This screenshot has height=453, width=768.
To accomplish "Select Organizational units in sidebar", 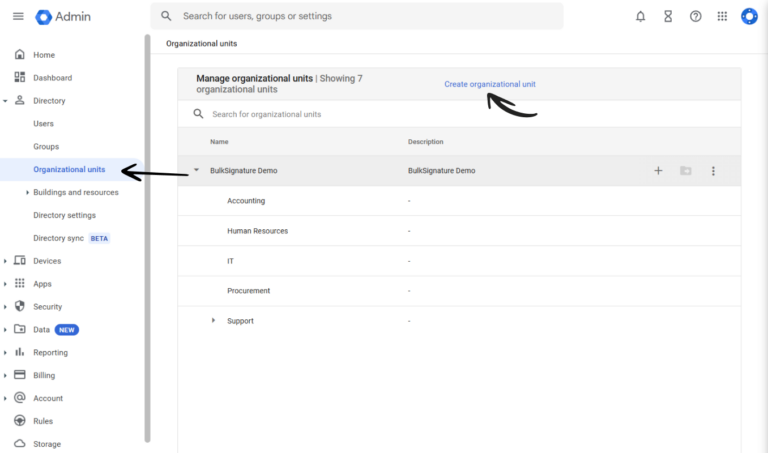I will click(69, 169).
